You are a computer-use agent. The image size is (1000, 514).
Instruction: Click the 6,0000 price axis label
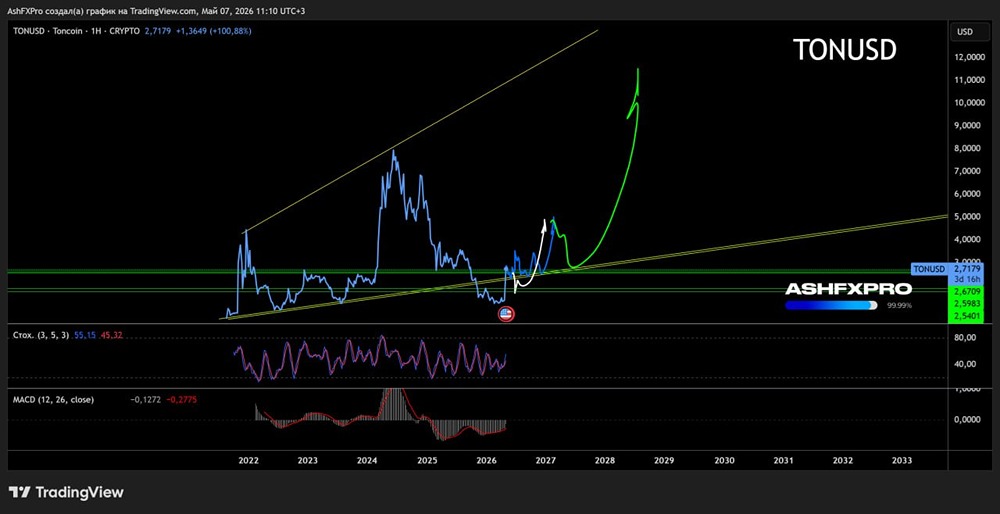(x=969, y=194)
